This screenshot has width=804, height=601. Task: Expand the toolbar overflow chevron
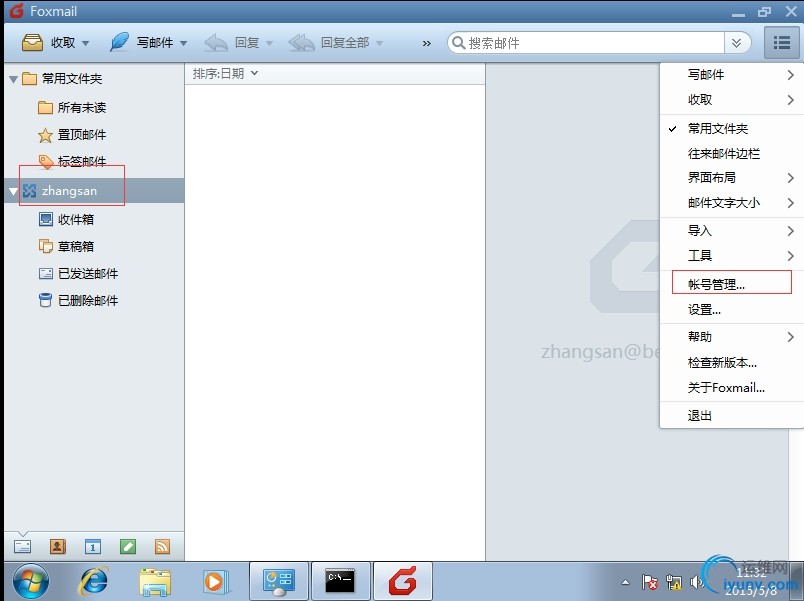pos(427,44)
